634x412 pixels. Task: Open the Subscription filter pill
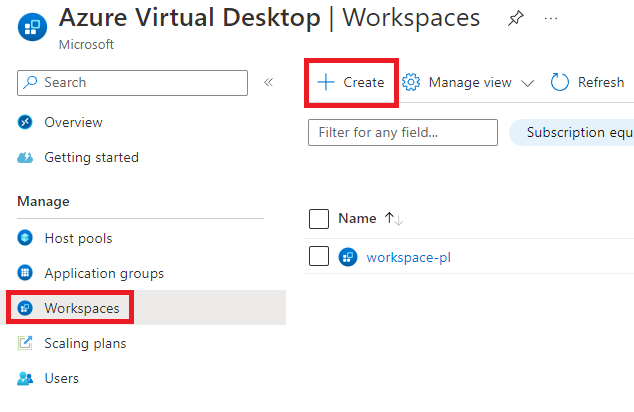[571, 132]
